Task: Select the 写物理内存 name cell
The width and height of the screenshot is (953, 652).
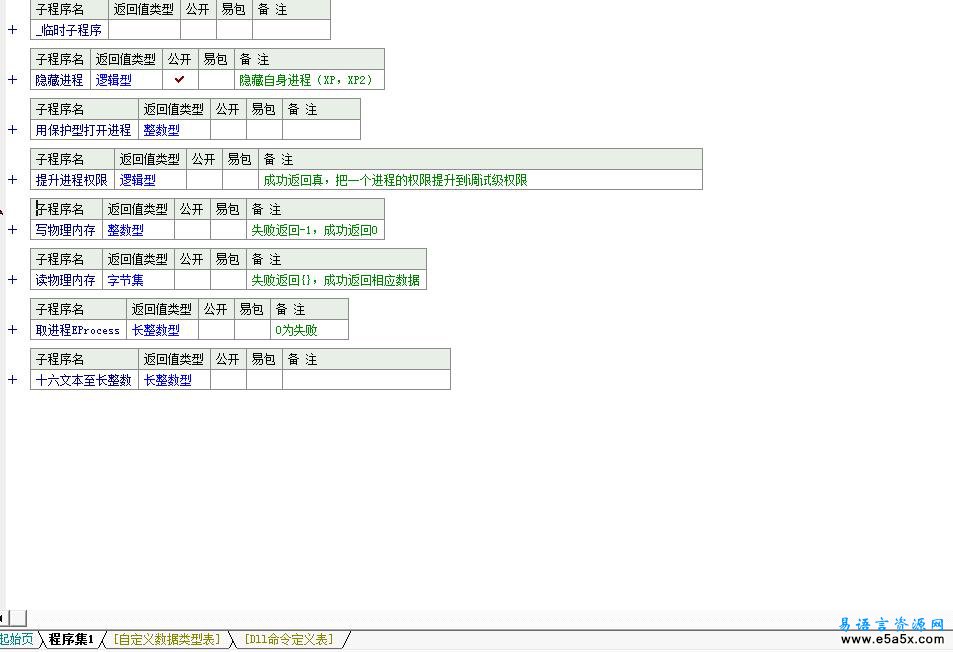Action: click(x=66, y=230)
